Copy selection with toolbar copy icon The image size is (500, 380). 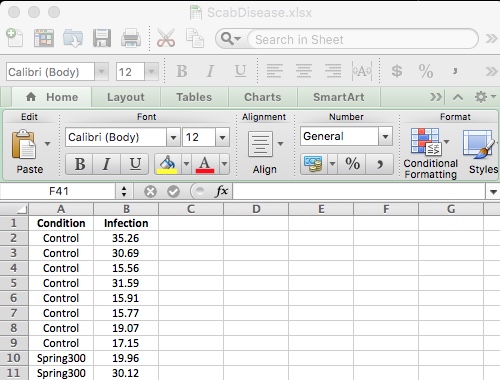coord(195,38)
